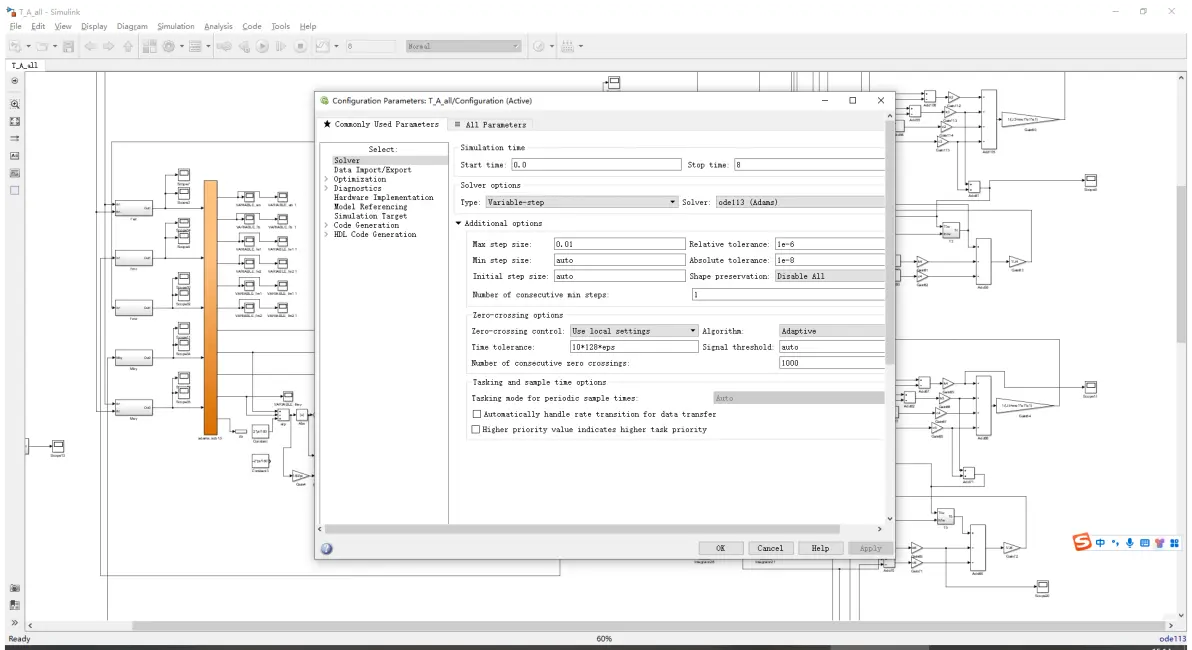Image resolution: width=1192 pixels, height=650 pixels.
Task: Click the Open model folder icon
Action: tap(42, 46)
